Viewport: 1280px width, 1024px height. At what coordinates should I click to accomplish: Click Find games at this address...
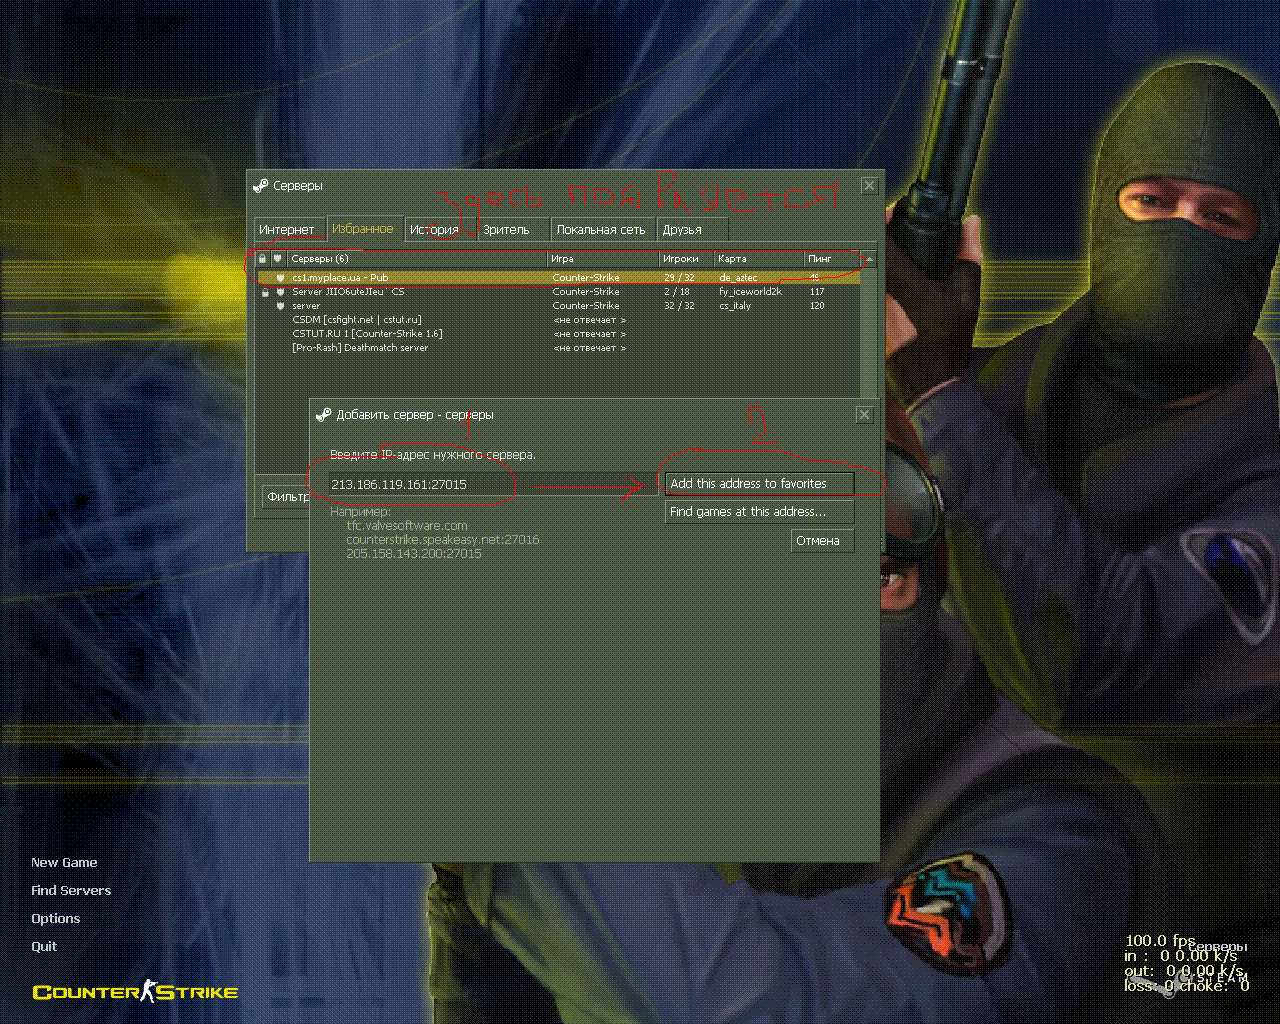(x=759, y=512)
